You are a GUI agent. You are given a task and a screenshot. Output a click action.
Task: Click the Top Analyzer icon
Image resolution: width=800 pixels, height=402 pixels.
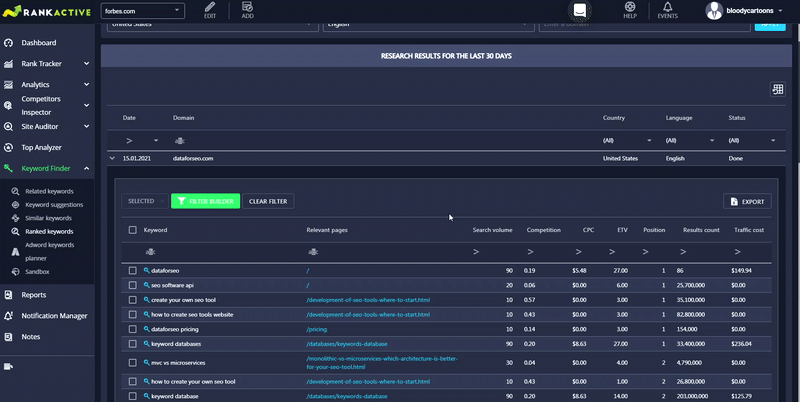click(8, 147)
